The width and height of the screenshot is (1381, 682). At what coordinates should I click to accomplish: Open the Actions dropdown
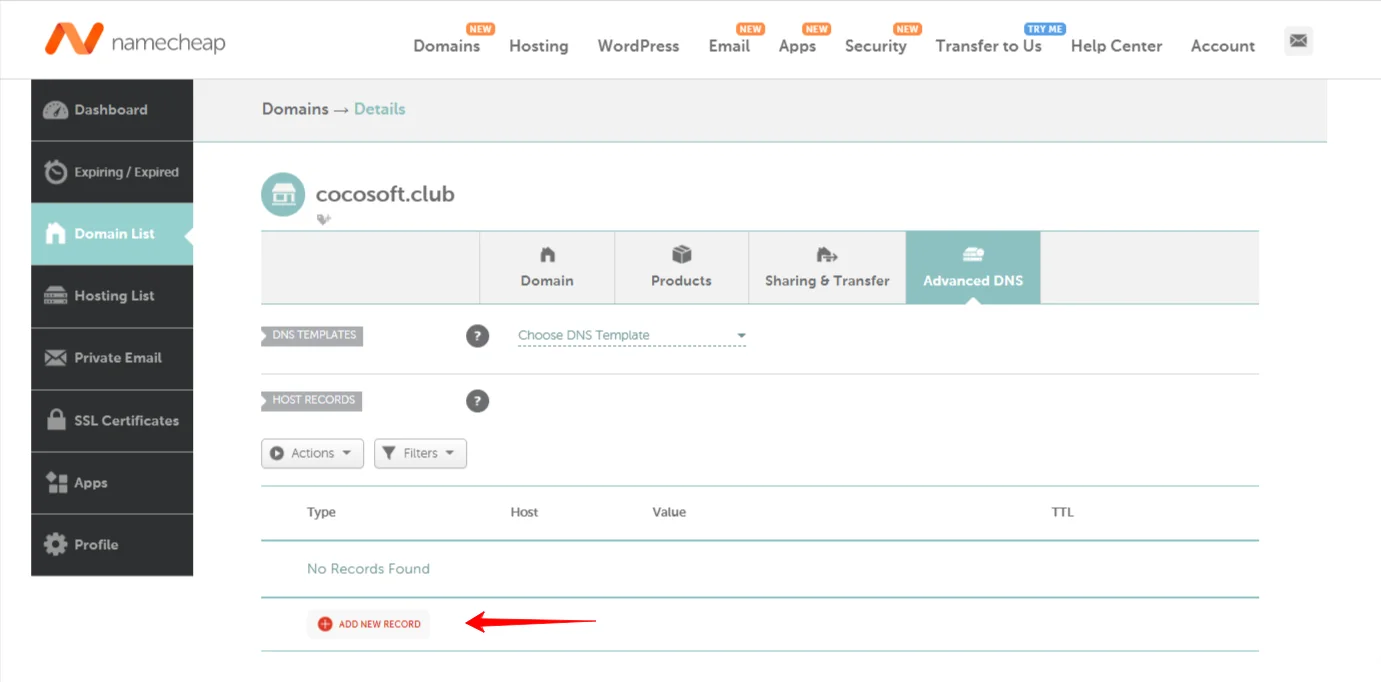(312, 453)
